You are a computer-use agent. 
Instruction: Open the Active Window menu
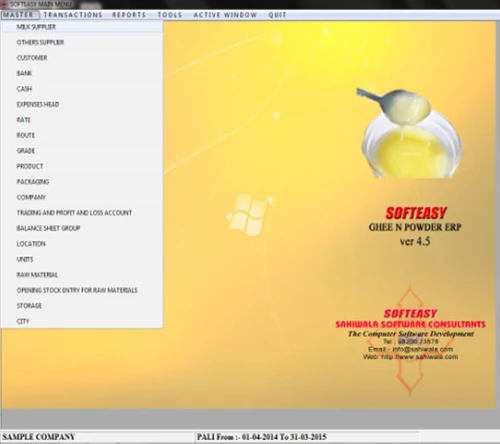[x=225, y=15]
